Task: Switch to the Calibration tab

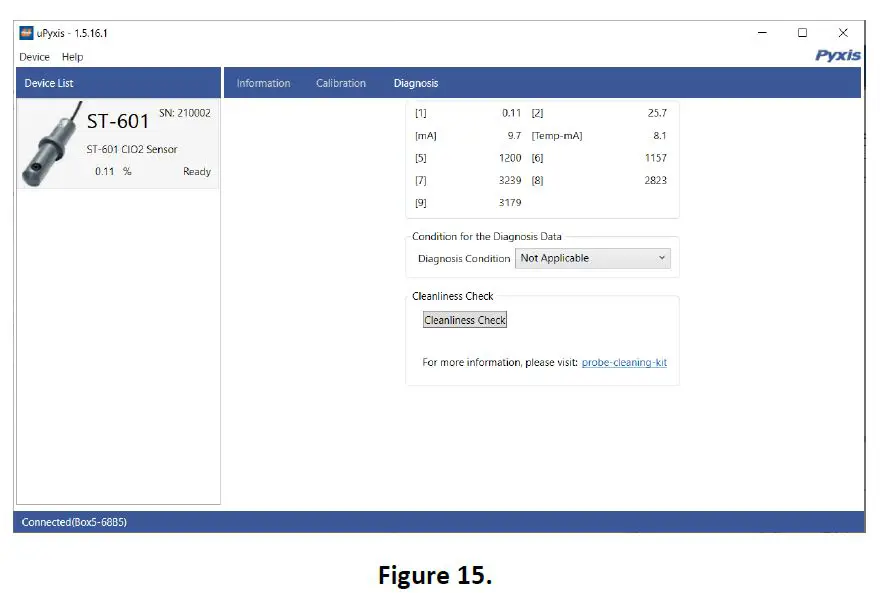Action: click(341, 83)
